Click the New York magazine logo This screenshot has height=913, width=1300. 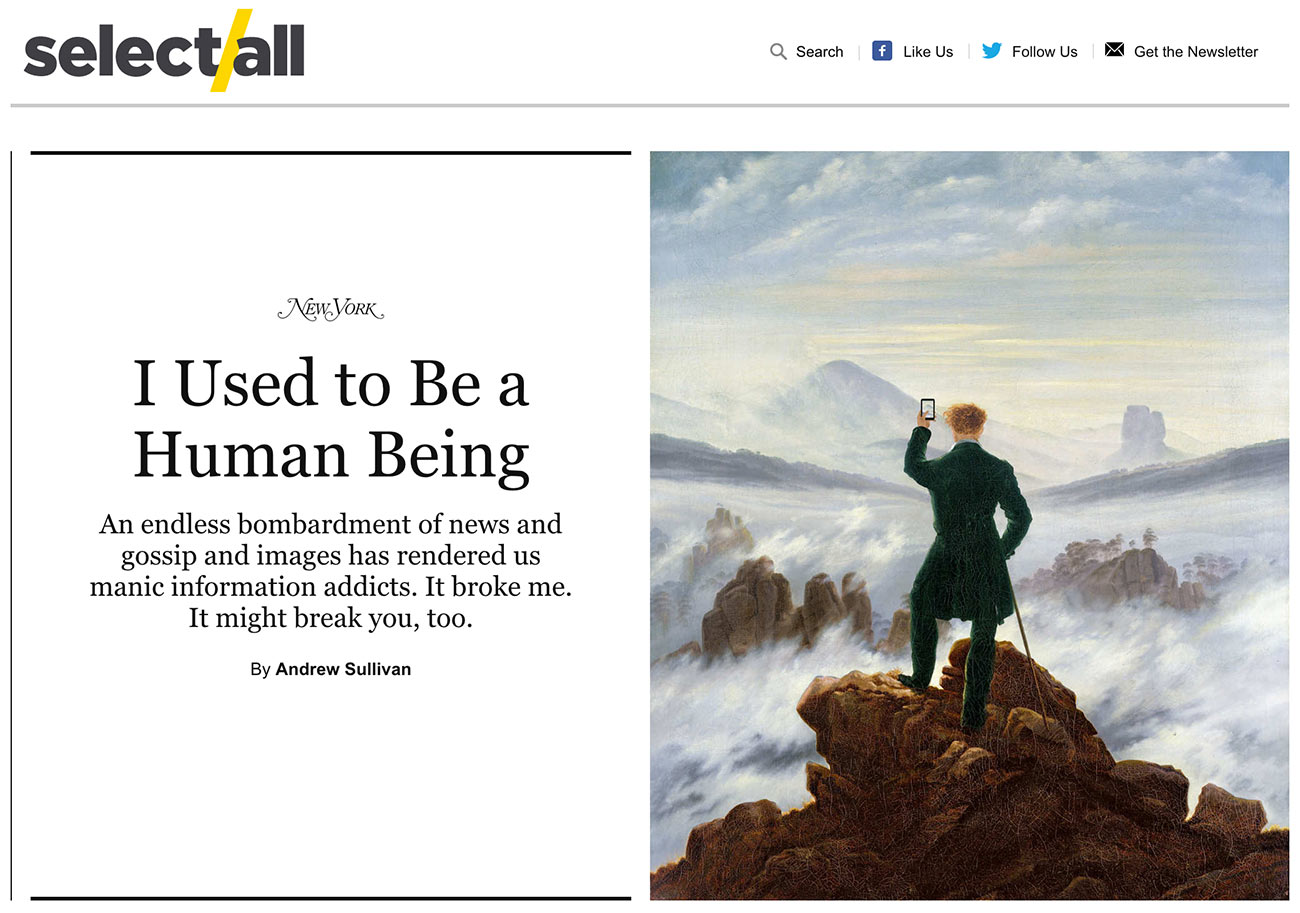tap(331, 309)
